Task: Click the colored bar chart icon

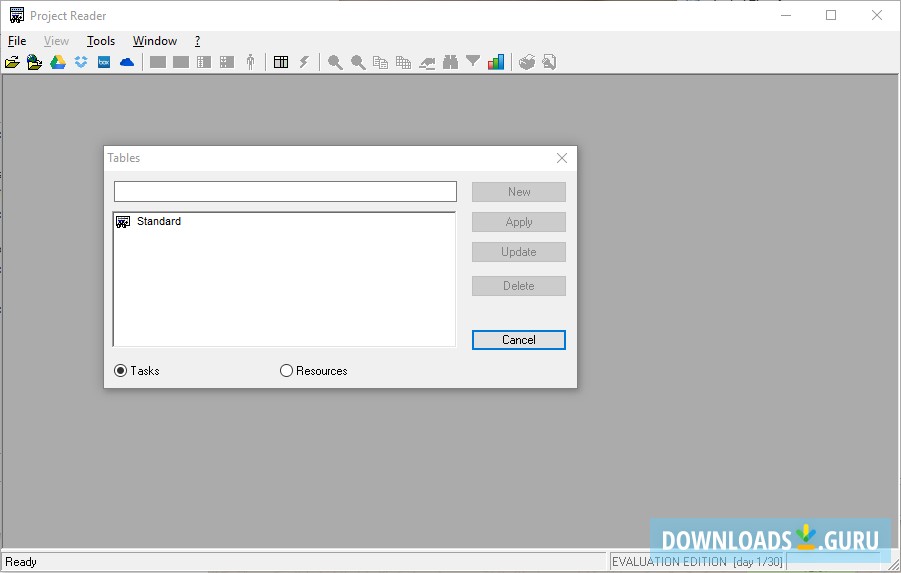Action: tap(496, 62)
